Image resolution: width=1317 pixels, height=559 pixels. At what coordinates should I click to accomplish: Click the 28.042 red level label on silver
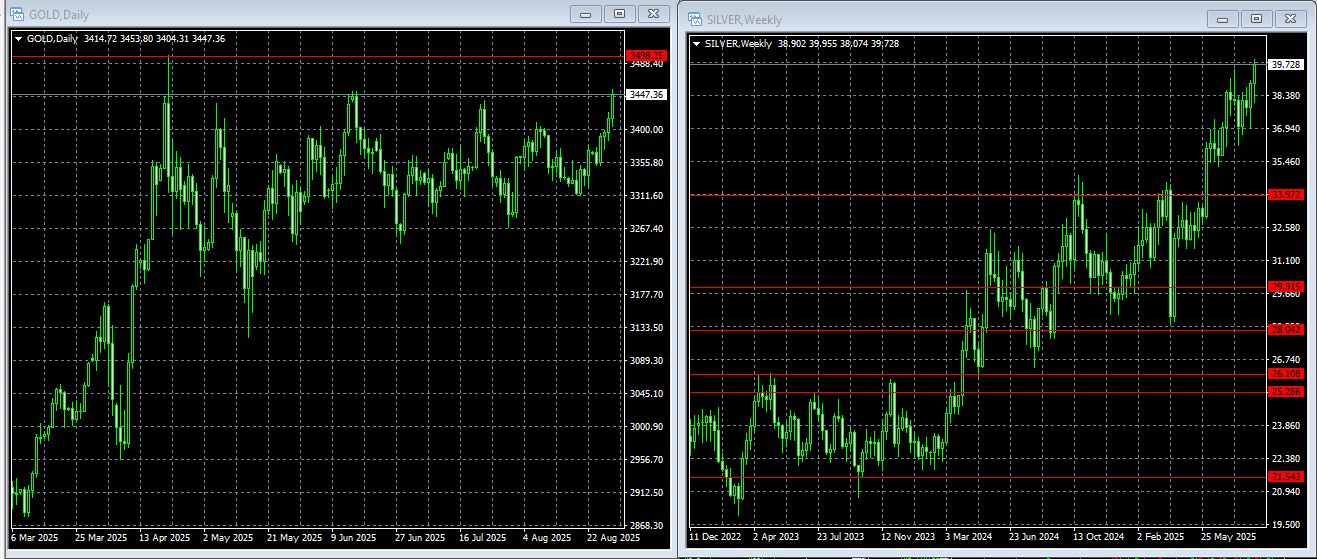coord(1285,329)
